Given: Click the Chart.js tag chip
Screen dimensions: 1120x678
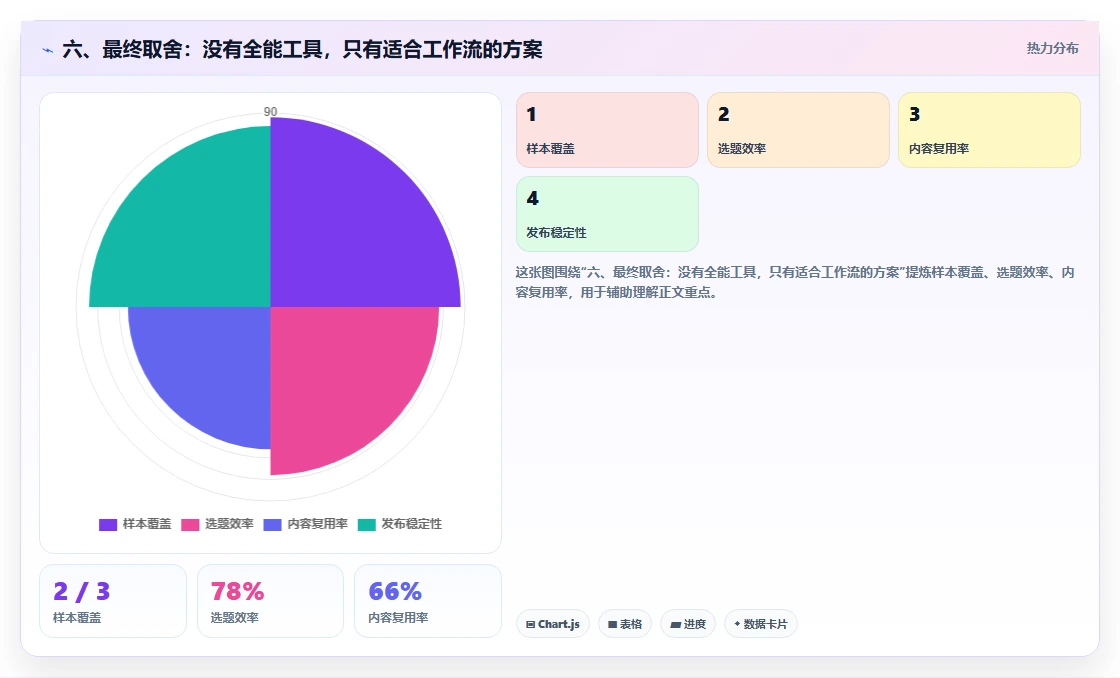Looking at the screenshot, I should [553, 624].
